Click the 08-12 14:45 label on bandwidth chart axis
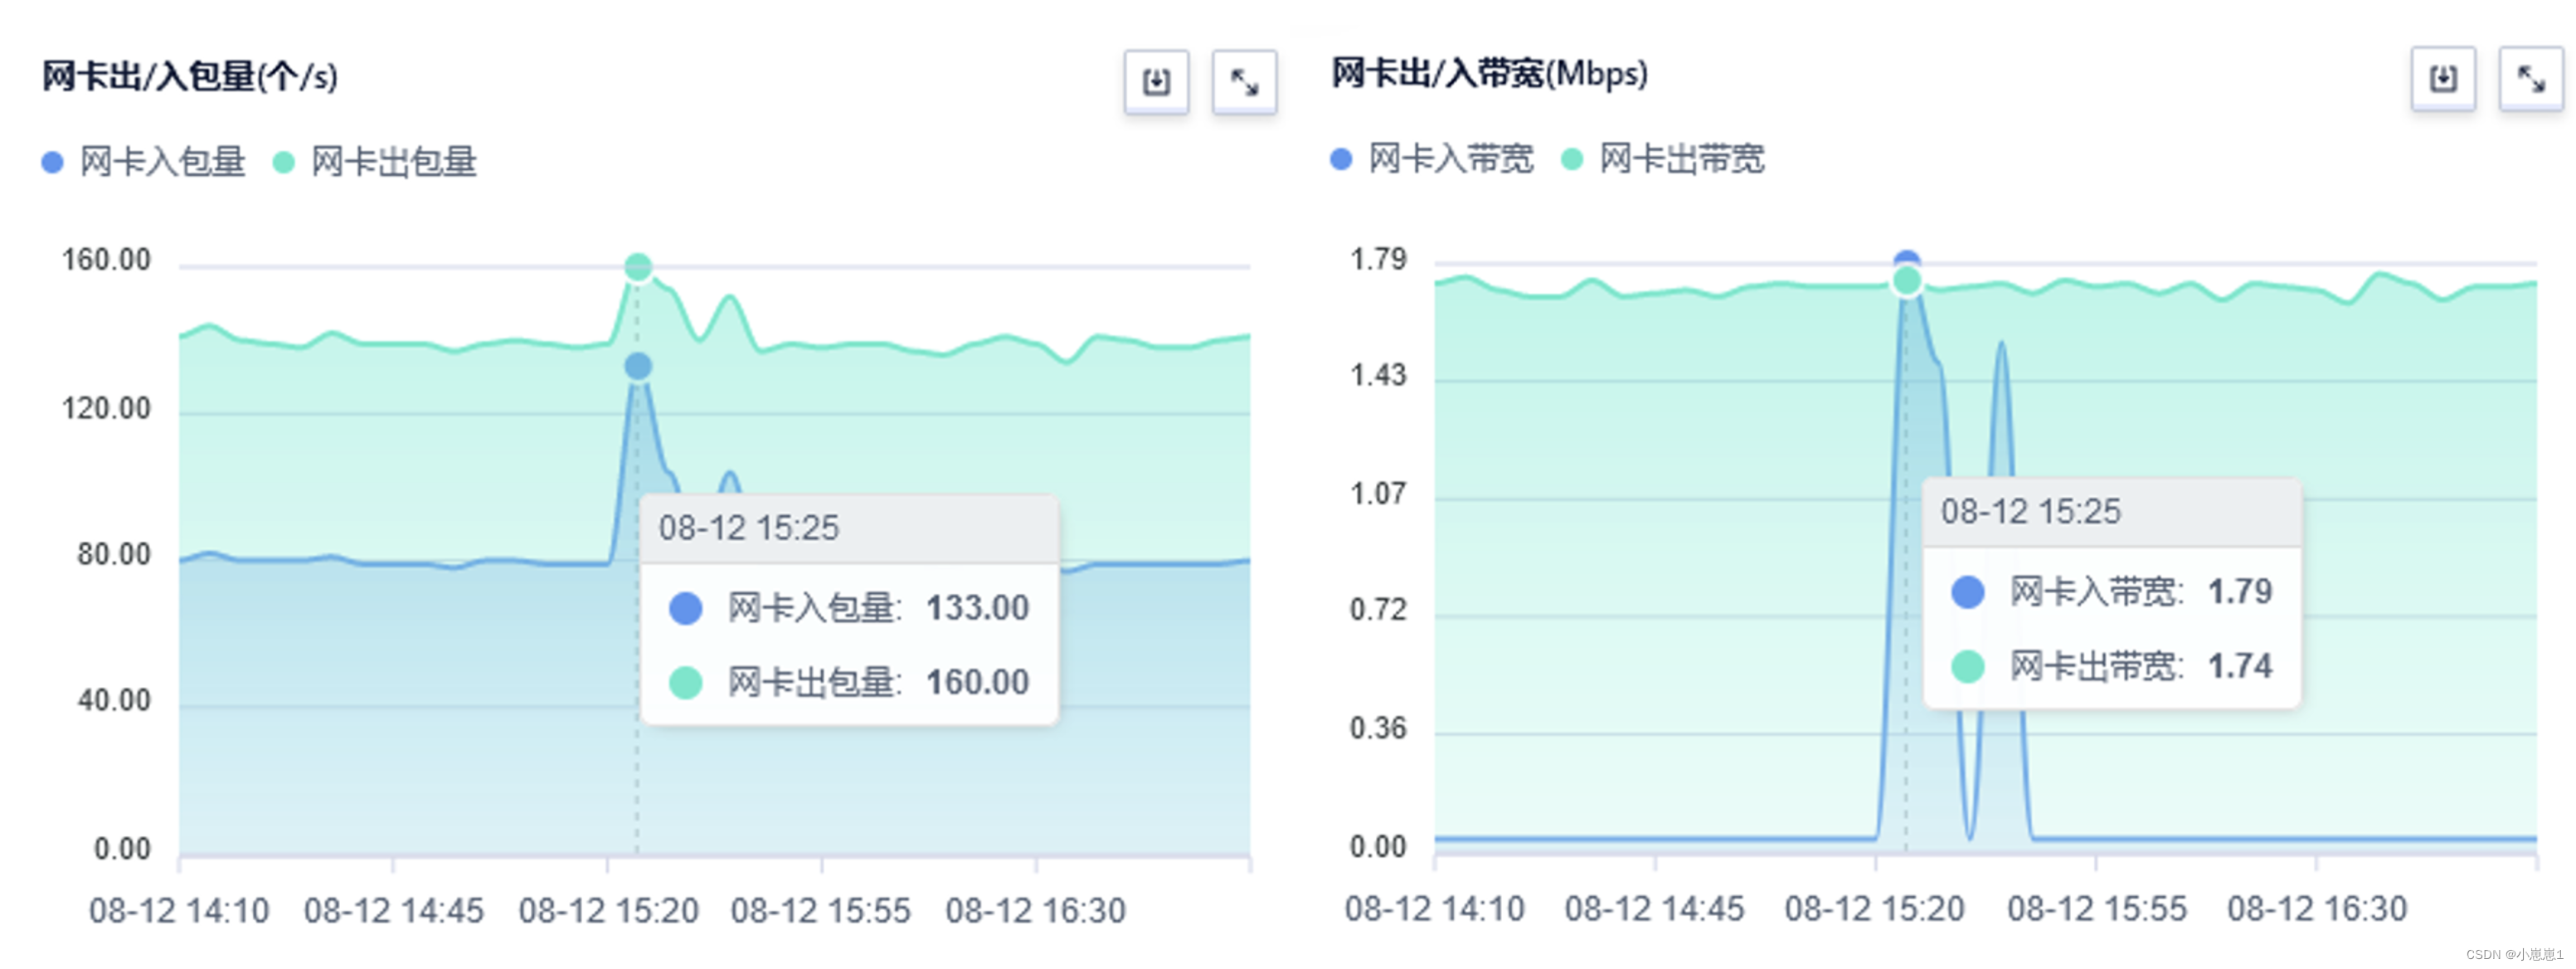Viewport: 2576px width, 969px height. tap(1654, 909)
